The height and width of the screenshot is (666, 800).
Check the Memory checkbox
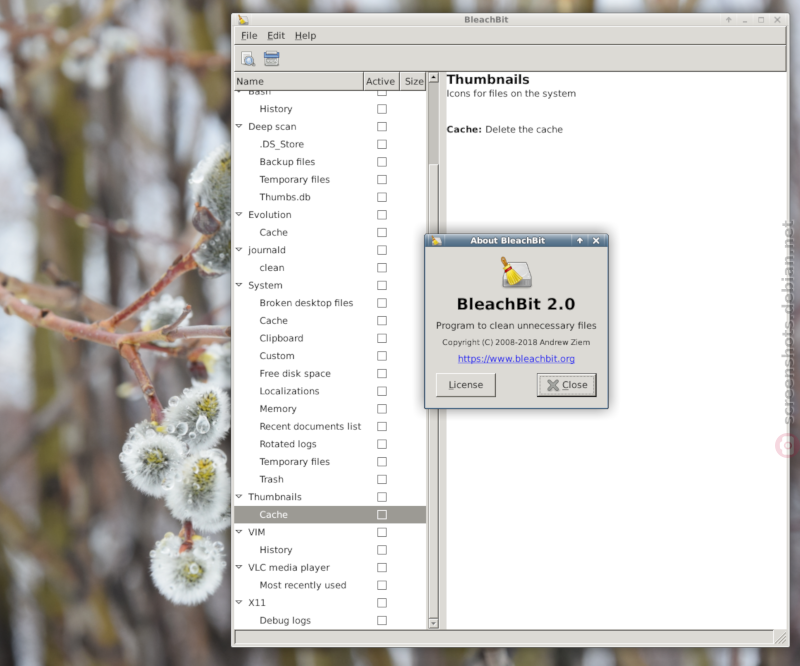point(382,409)
